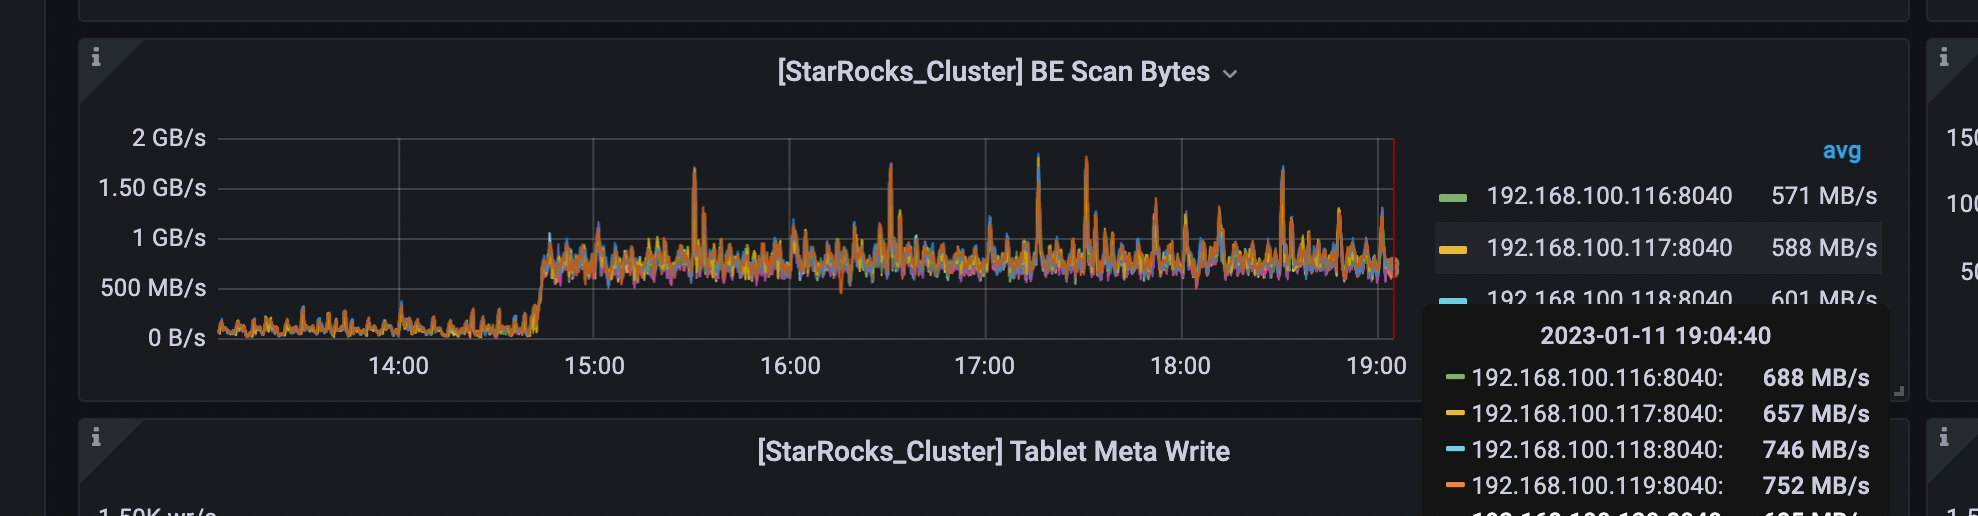Click the yellow color swatch for 192.168.100.117:8040
The image size is (1978, 516).
pyautogui.click(x=1452, y=250)
